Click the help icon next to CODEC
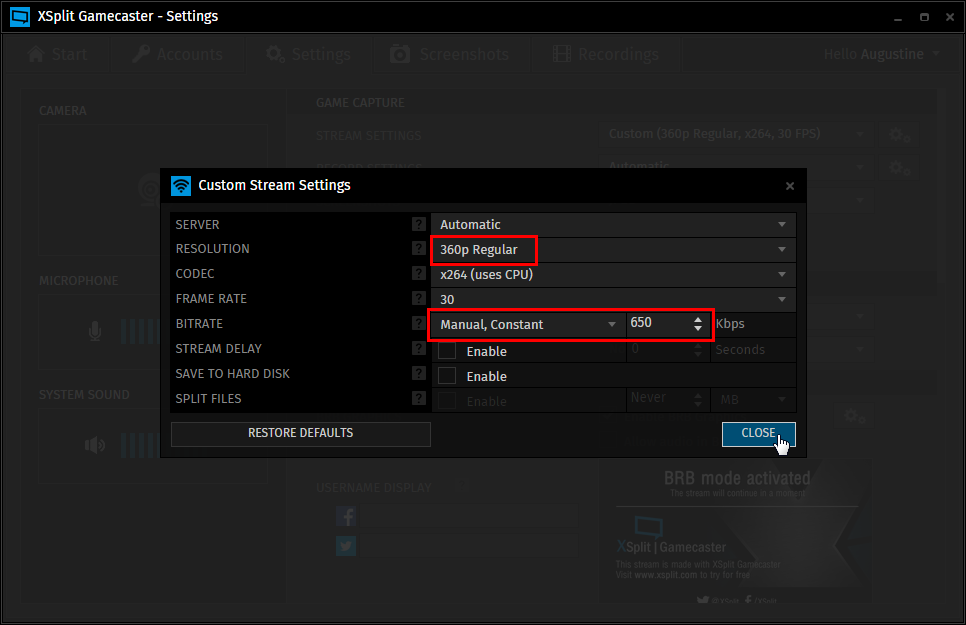 (419, 273)
